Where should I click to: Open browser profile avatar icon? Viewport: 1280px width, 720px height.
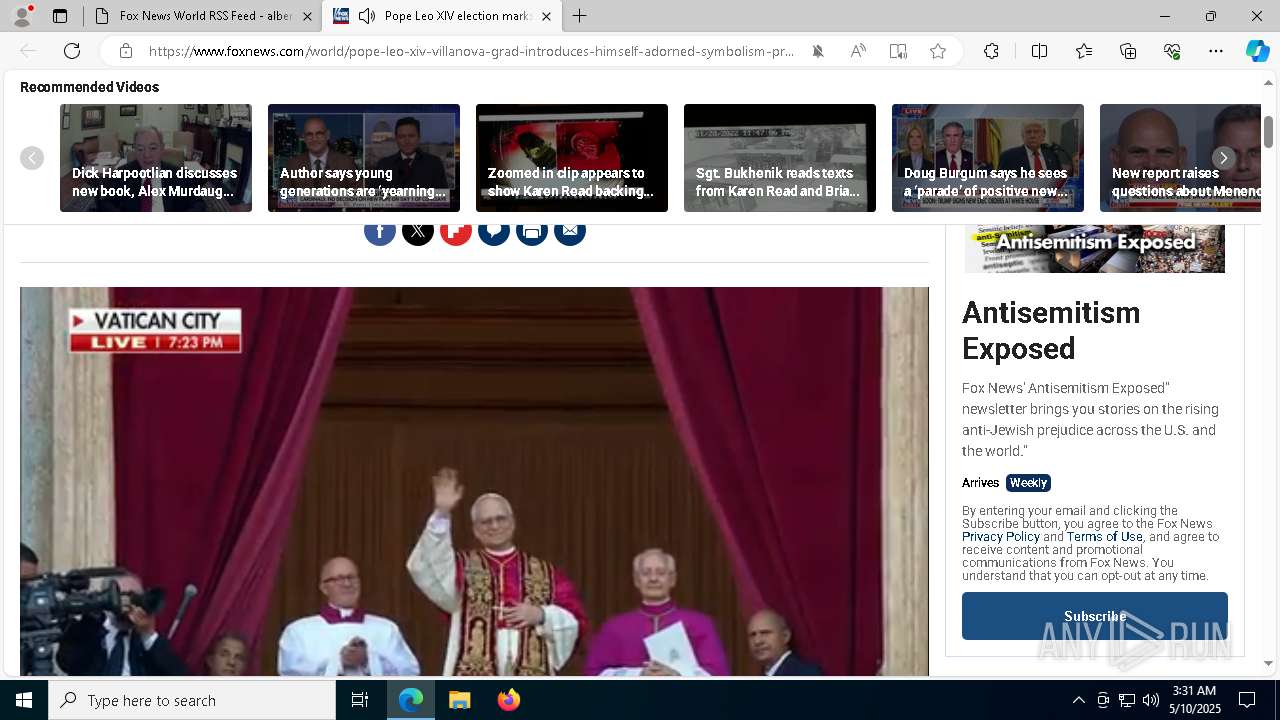(22, 16)
